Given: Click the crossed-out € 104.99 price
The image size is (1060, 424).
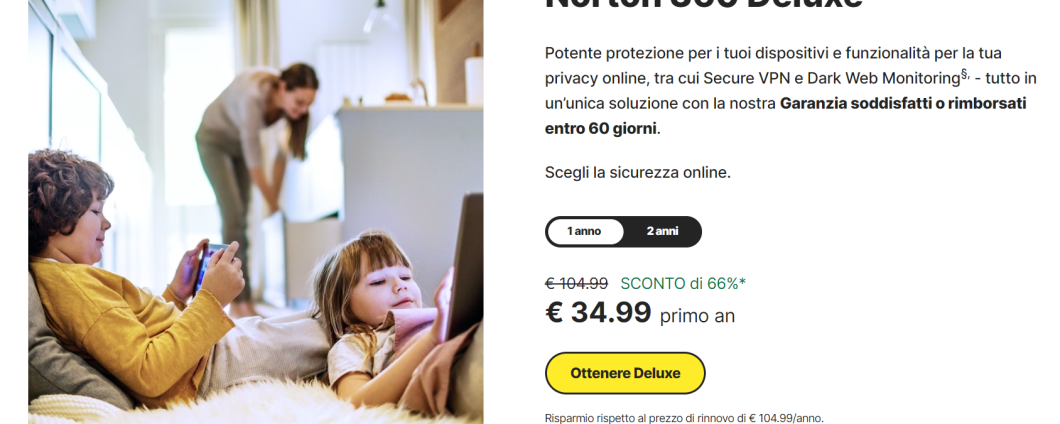Looking at the screenshot, I should 577,283.
